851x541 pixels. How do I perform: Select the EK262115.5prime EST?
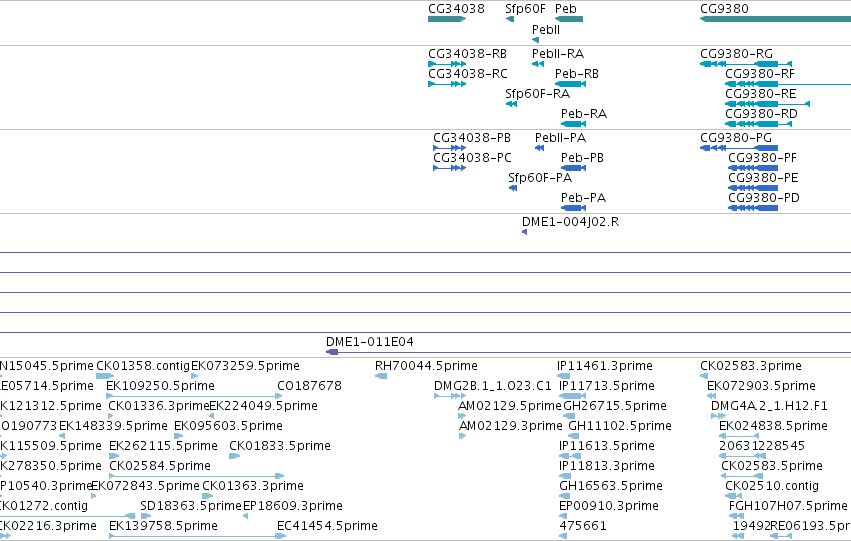pyautogui.click(x=114, y=456)
